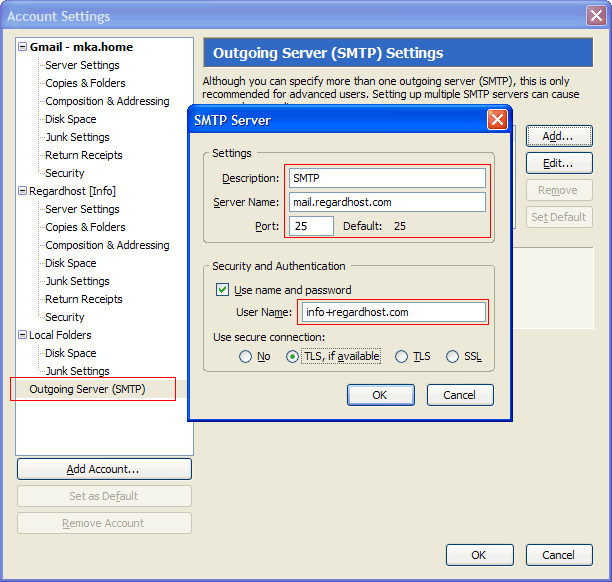Open Outgoing Server (SMTP) in sidebar

pyautogui.click(x=87, y=389)
